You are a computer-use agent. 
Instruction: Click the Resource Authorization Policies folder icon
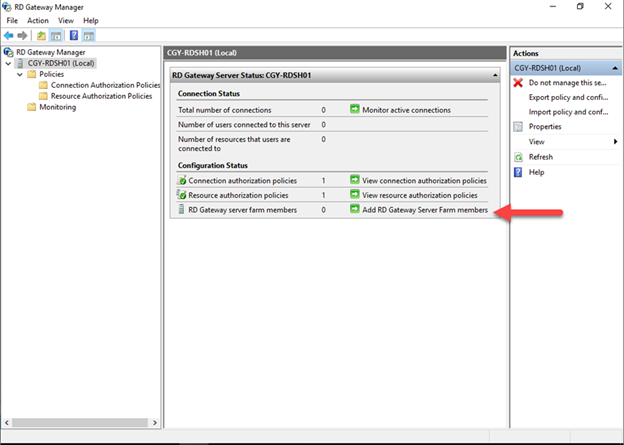43,96
